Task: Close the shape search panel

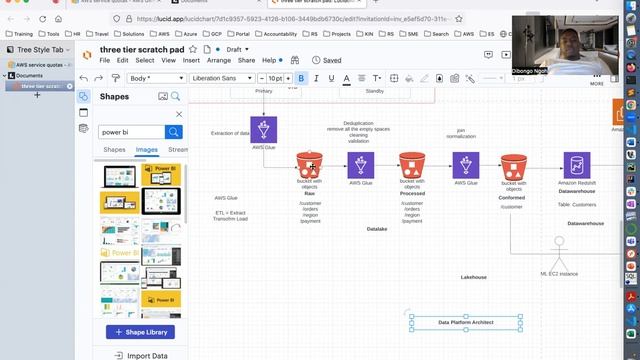Action: pyautogui.click(x=179, y=114)
